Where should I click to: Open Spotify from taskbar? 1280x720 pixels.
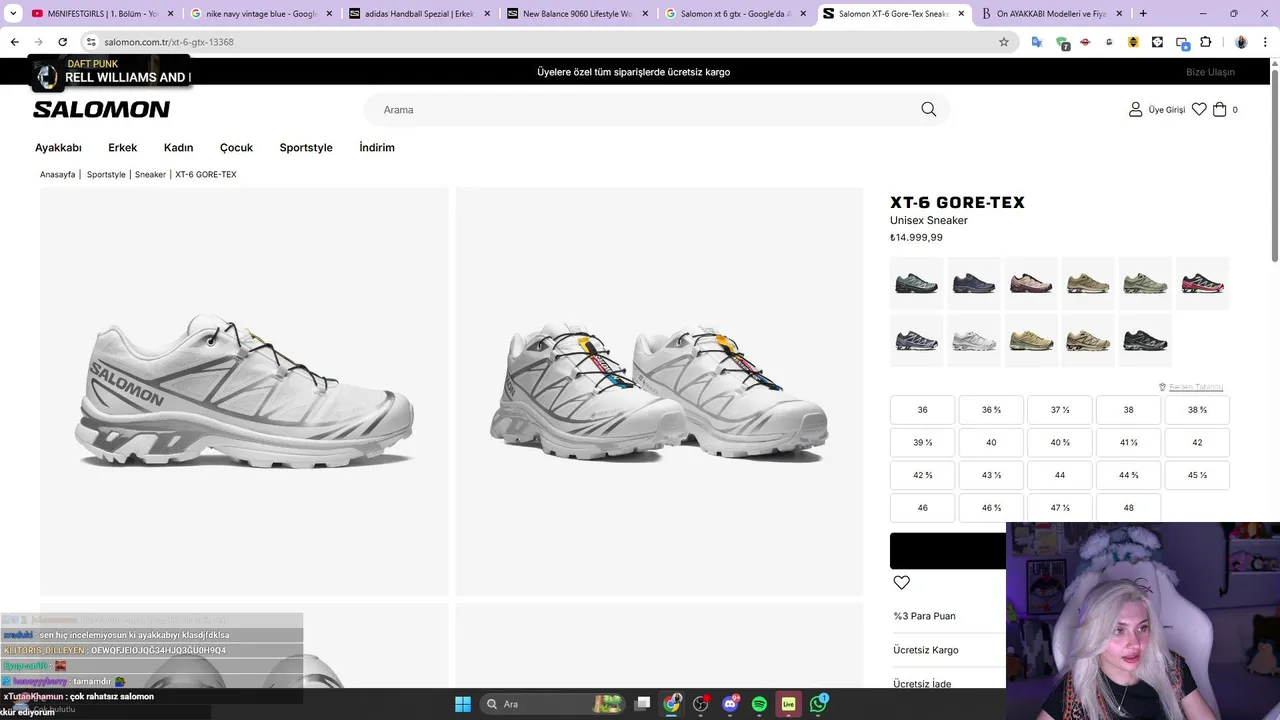pyautogui.click(x=759, y=704)
